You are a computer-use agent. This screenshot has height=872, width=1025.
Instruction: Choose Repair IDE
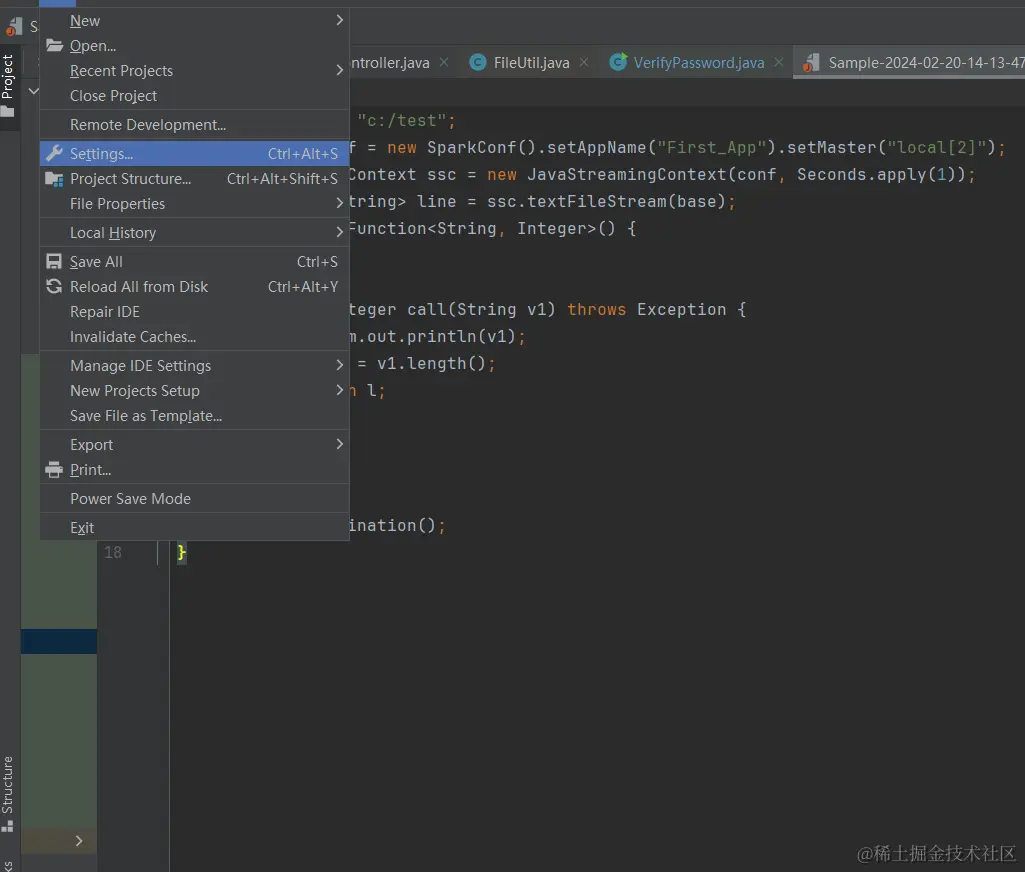point(194,312)
